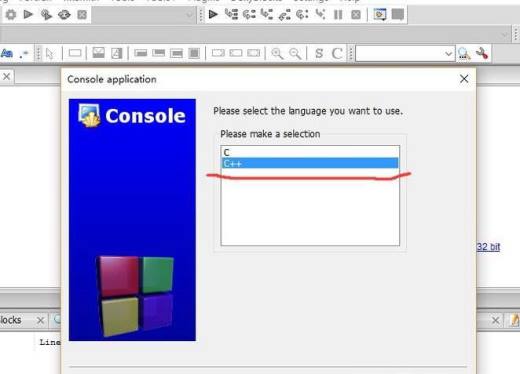Click the Various info debugger icon
This screenshot has height=374, width=520.
click(x=398, y=14)
